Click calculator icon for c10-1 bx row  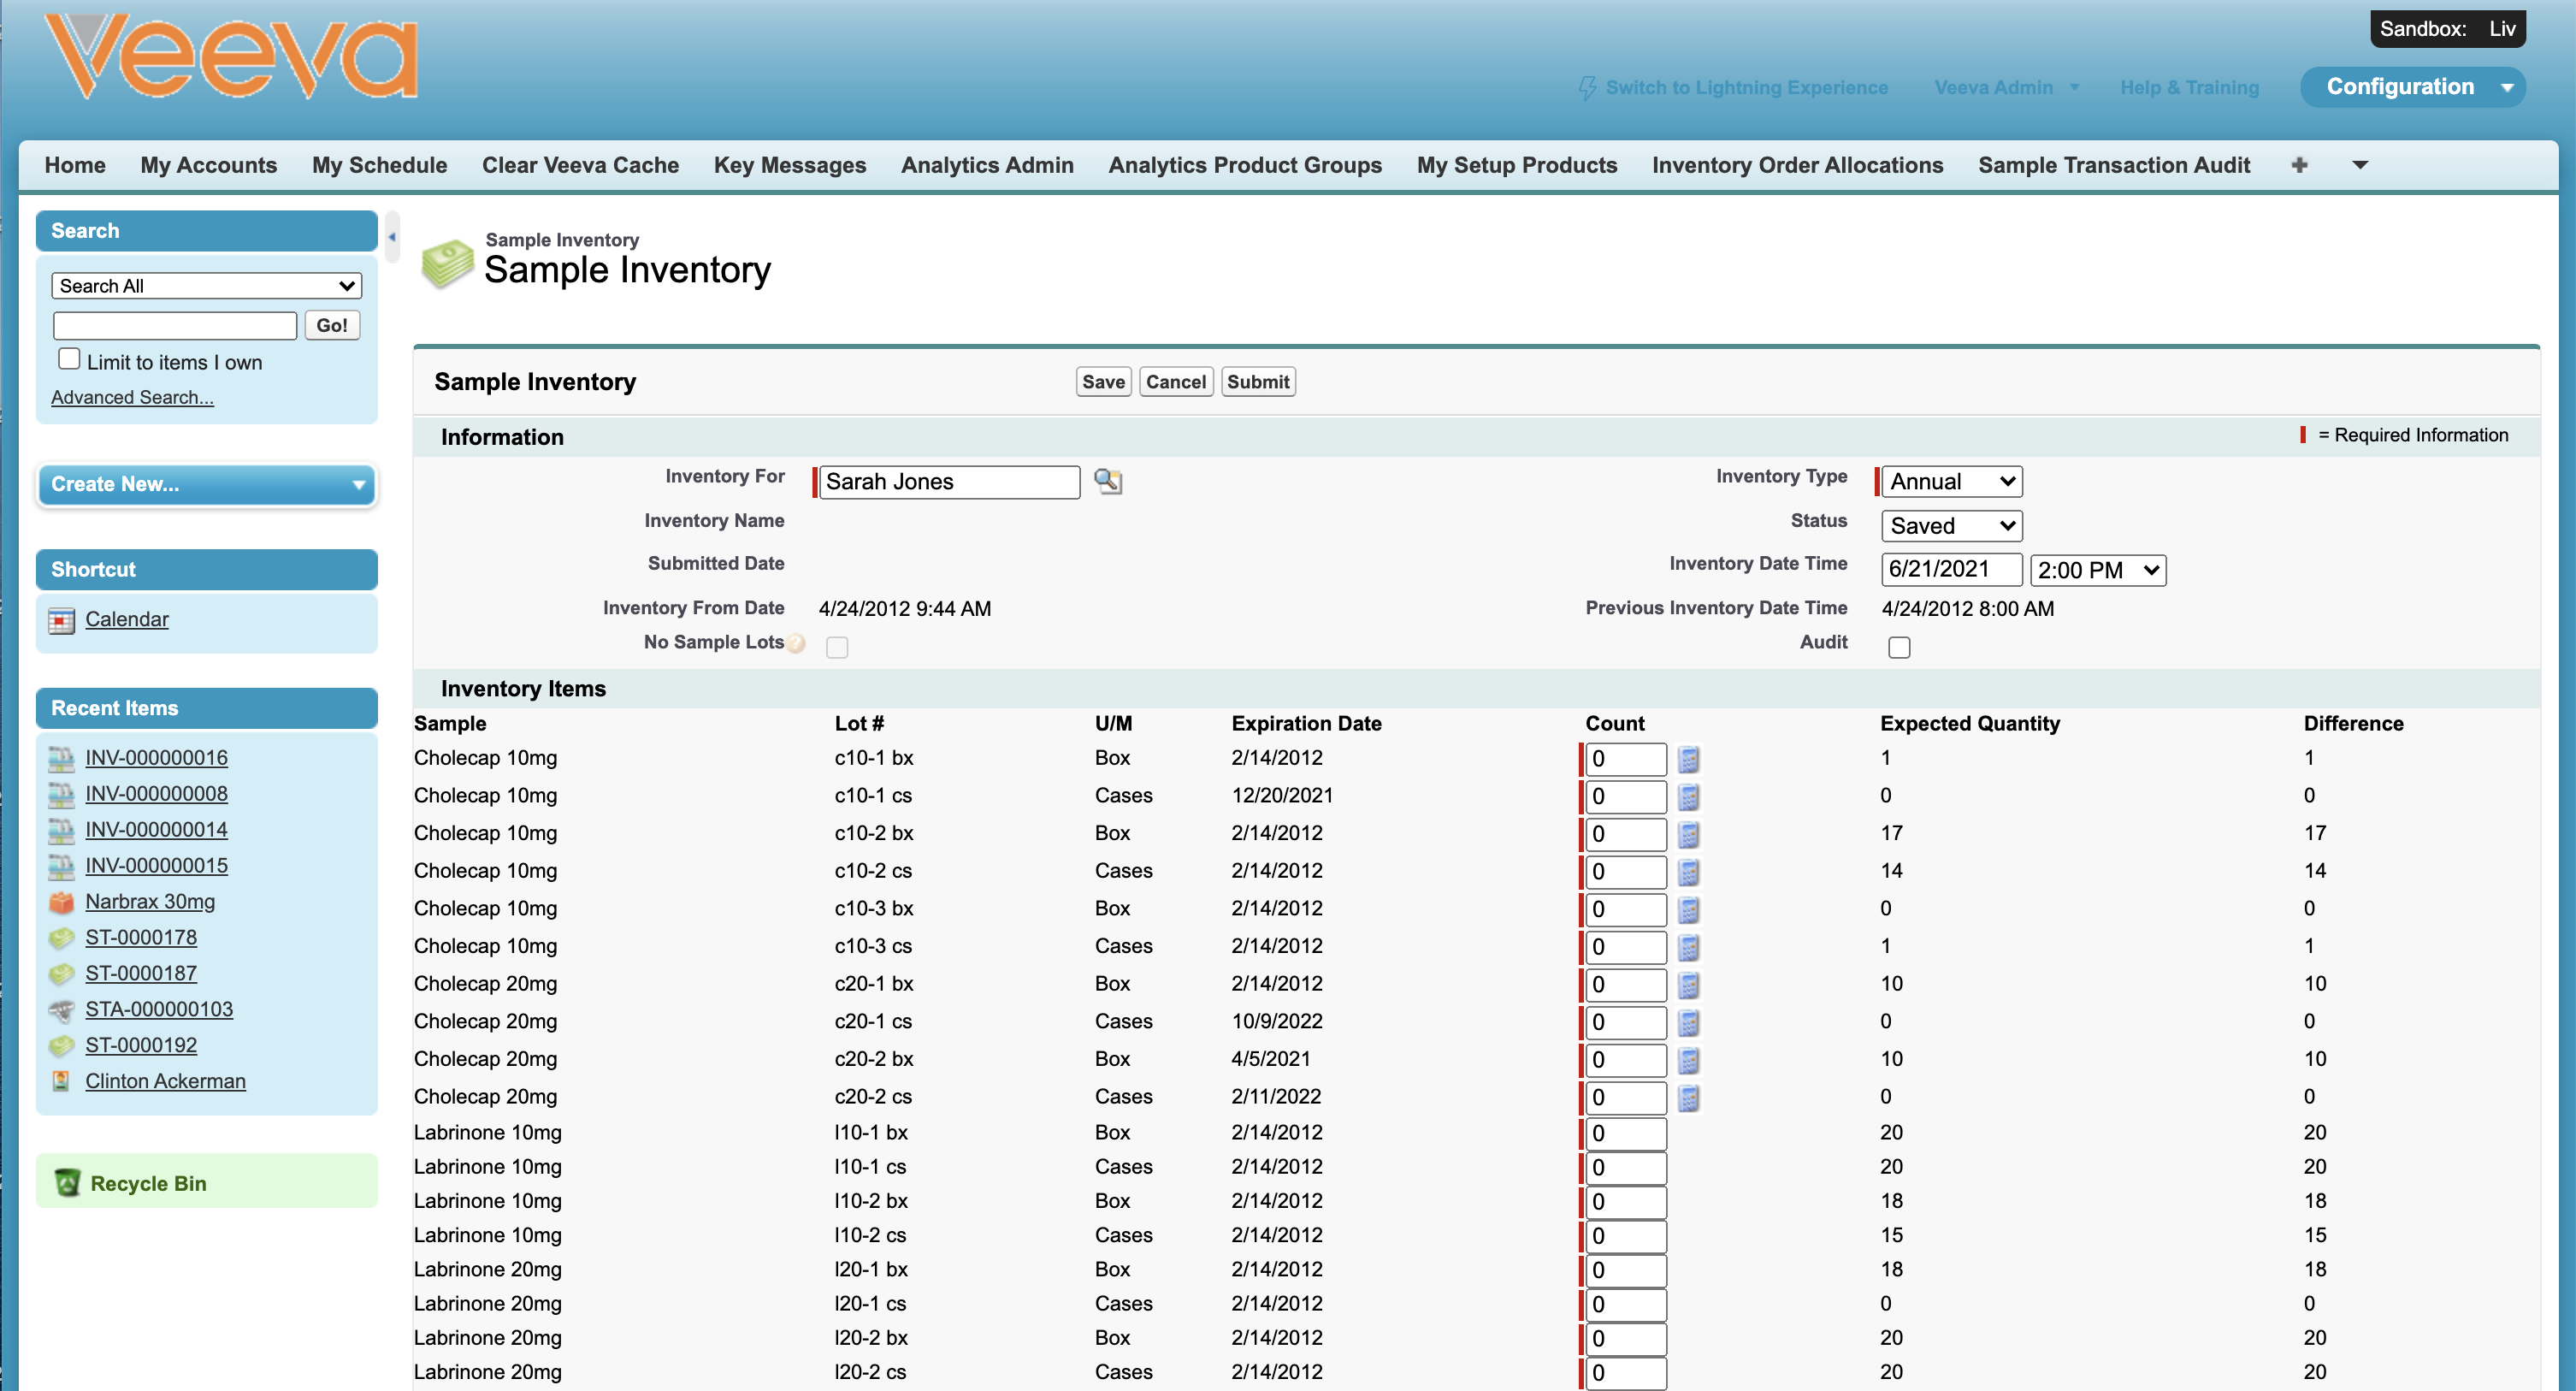tap(1688, 759)
